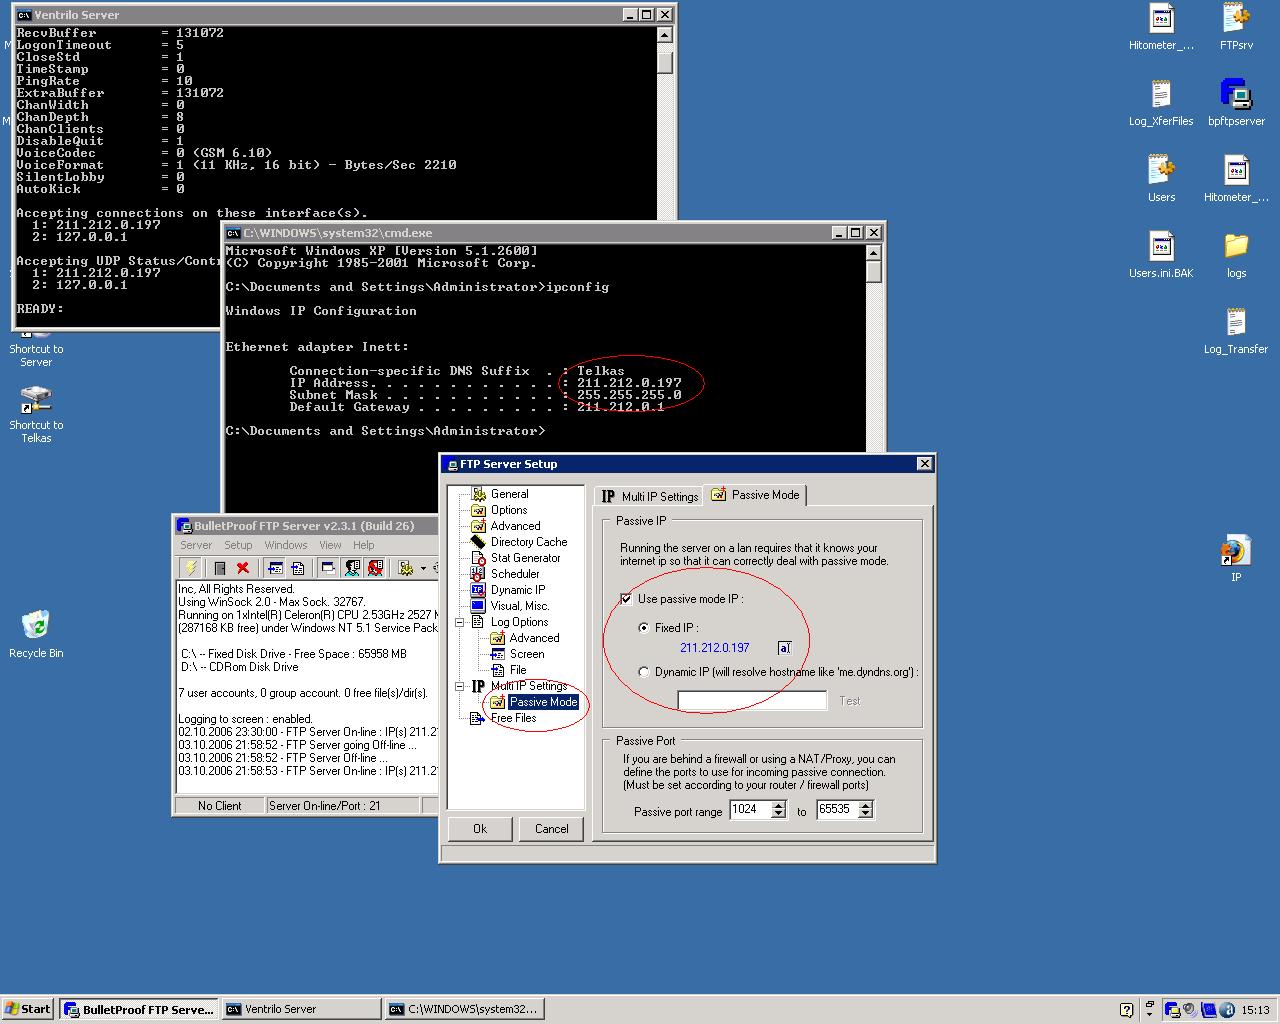Open the Users.ini.BAK desktop icon
Screen dimensions: 1280x1024
pos(1161,254)
